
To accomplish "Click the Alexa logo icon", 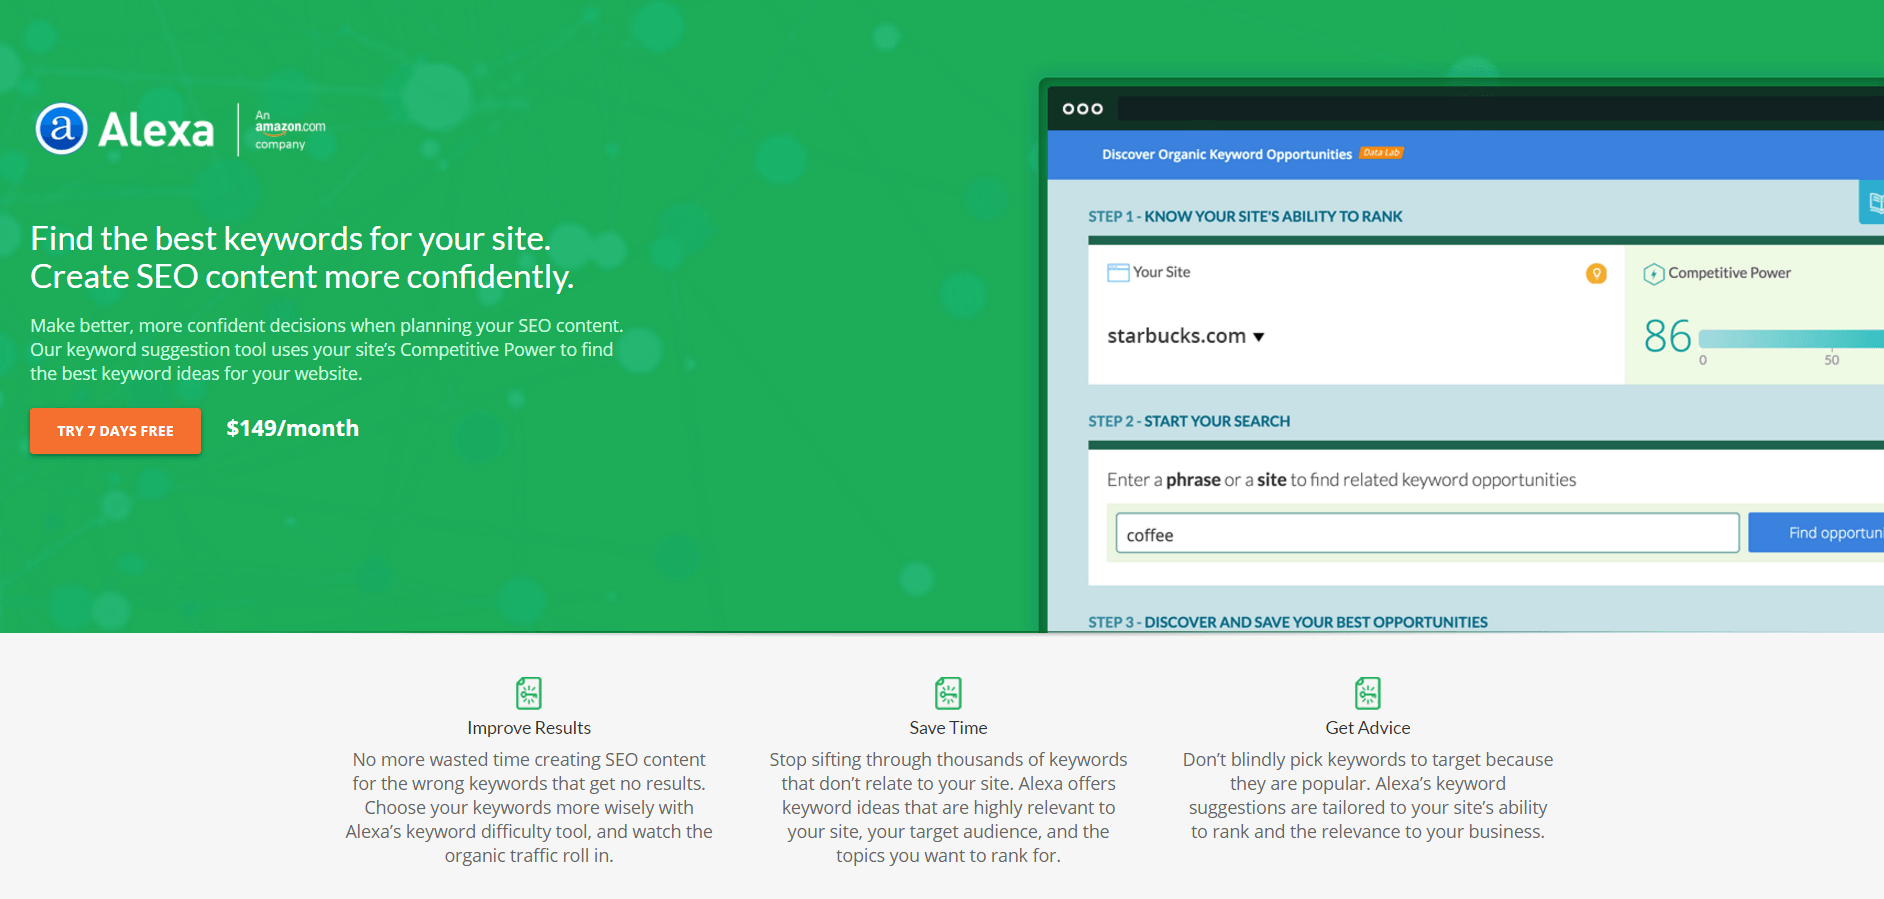I will click(x=62, y=129).
